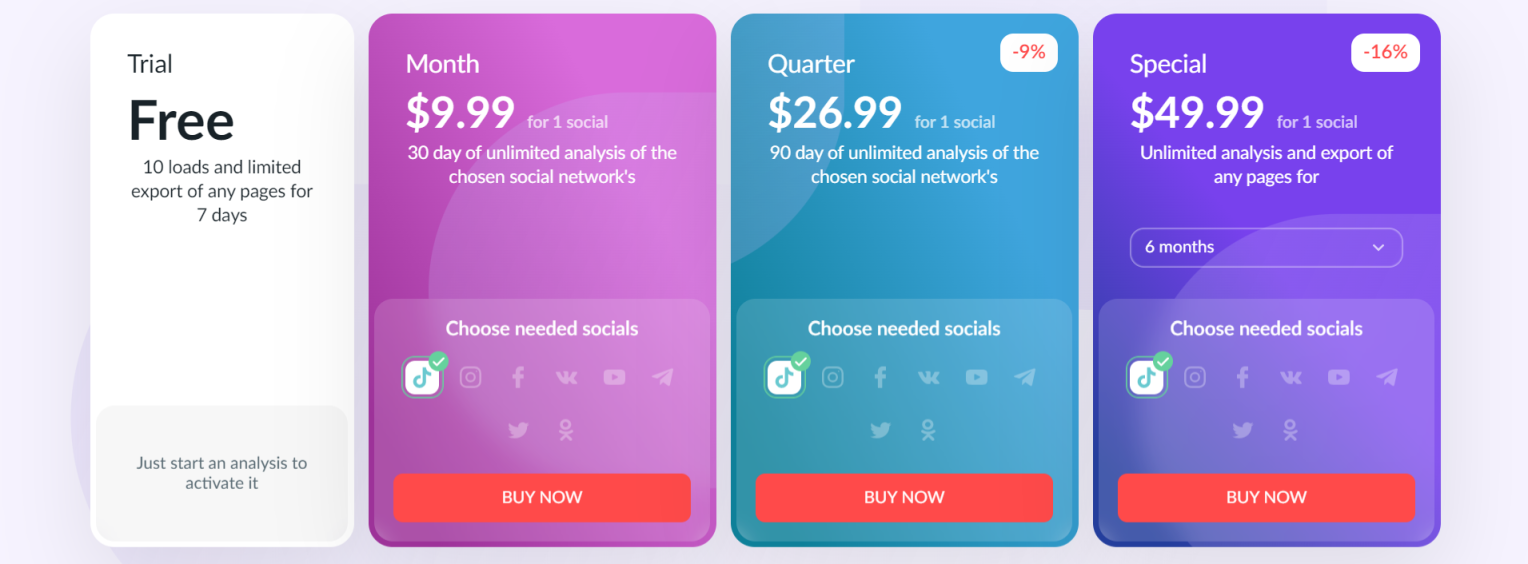Click the -16% discount badge
Viewport: 1528px width, 564px height.
point(1385,52)
